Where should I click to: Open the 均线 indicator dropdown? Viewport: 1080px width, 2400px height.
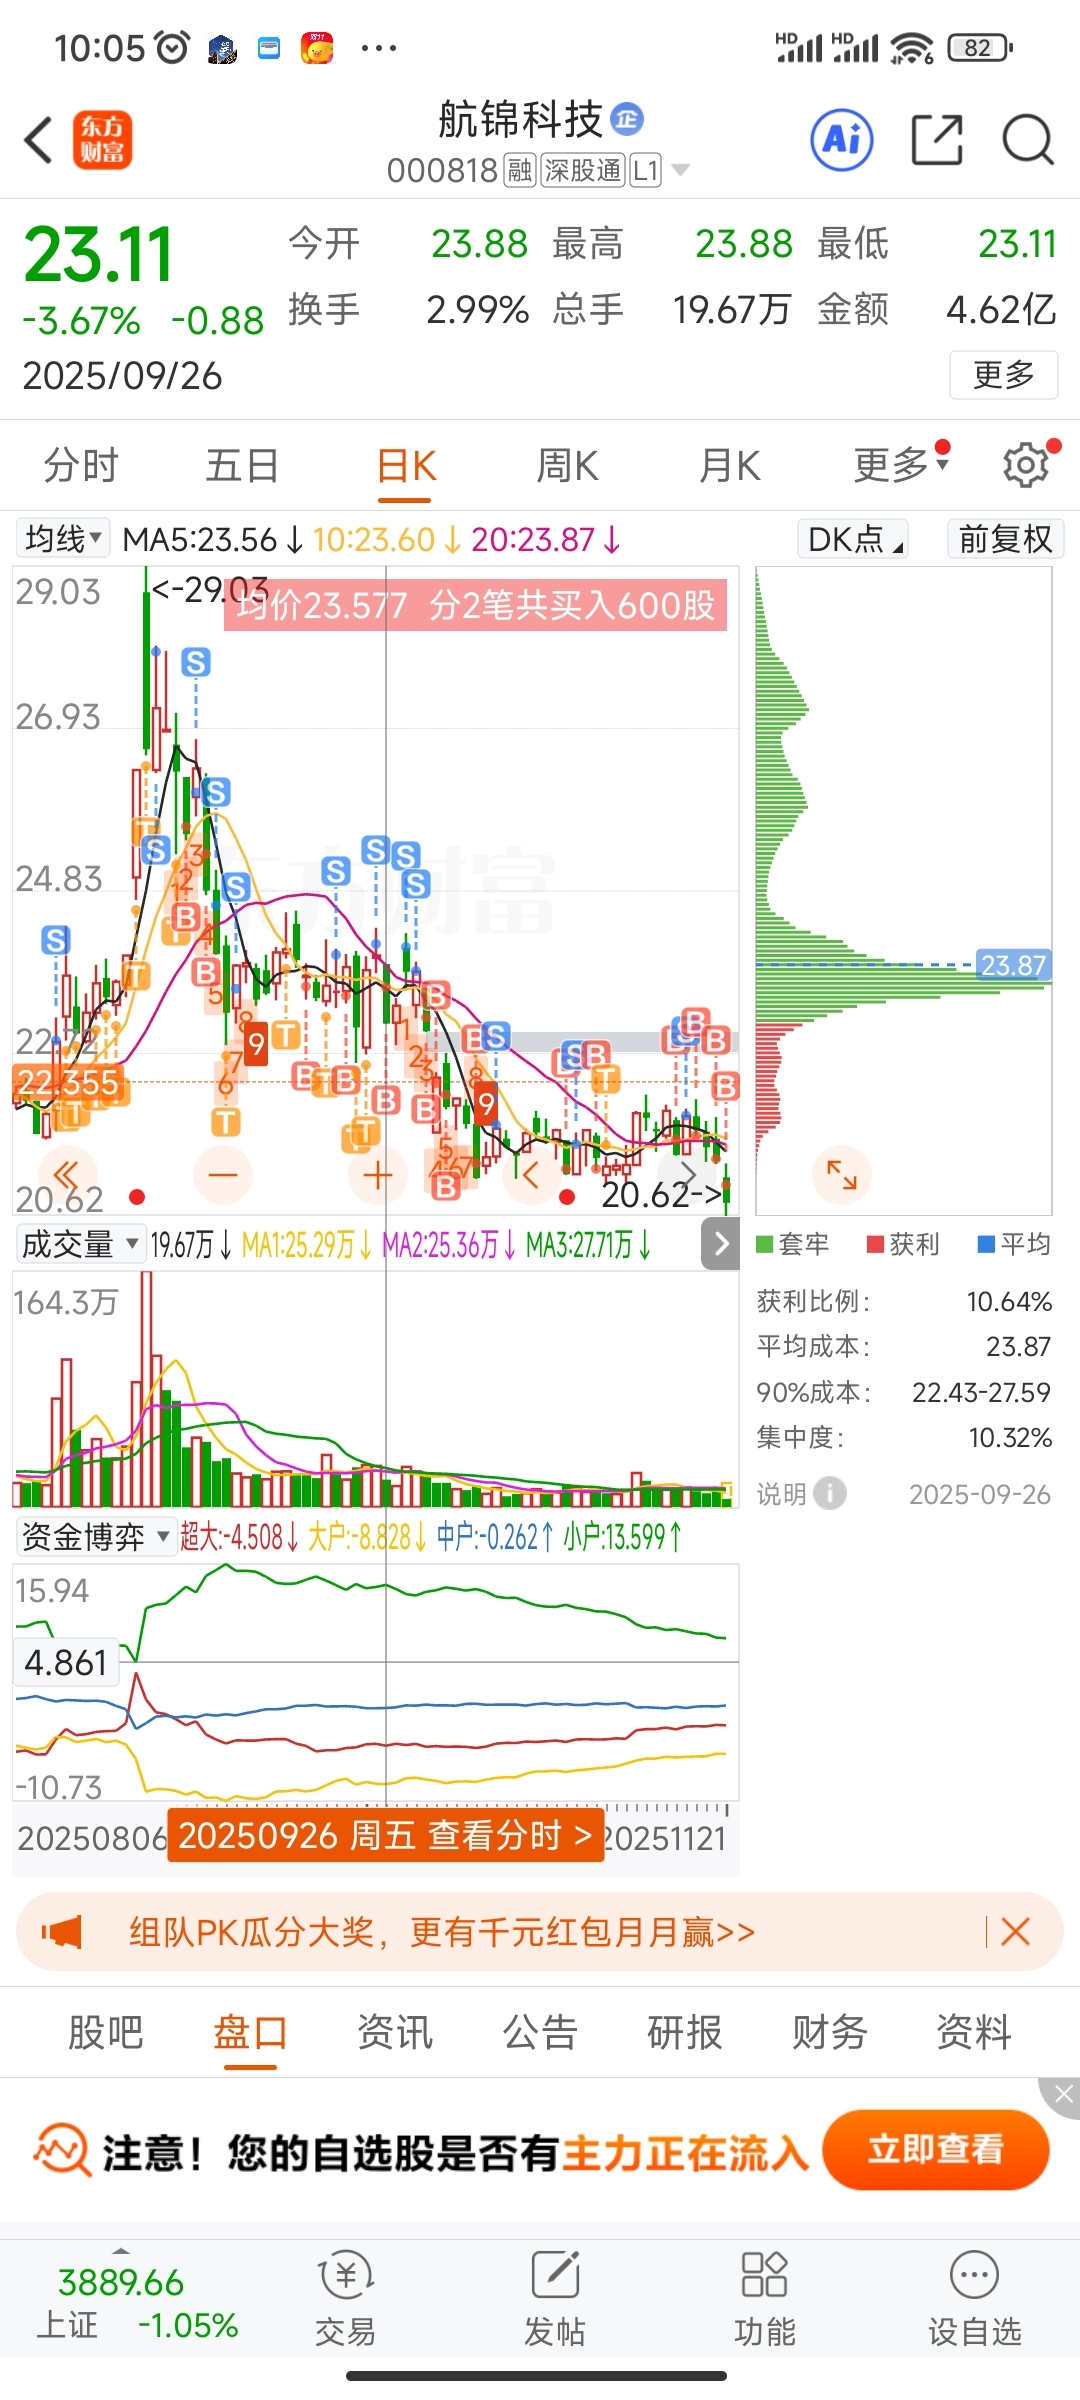[x=63, y=539]
